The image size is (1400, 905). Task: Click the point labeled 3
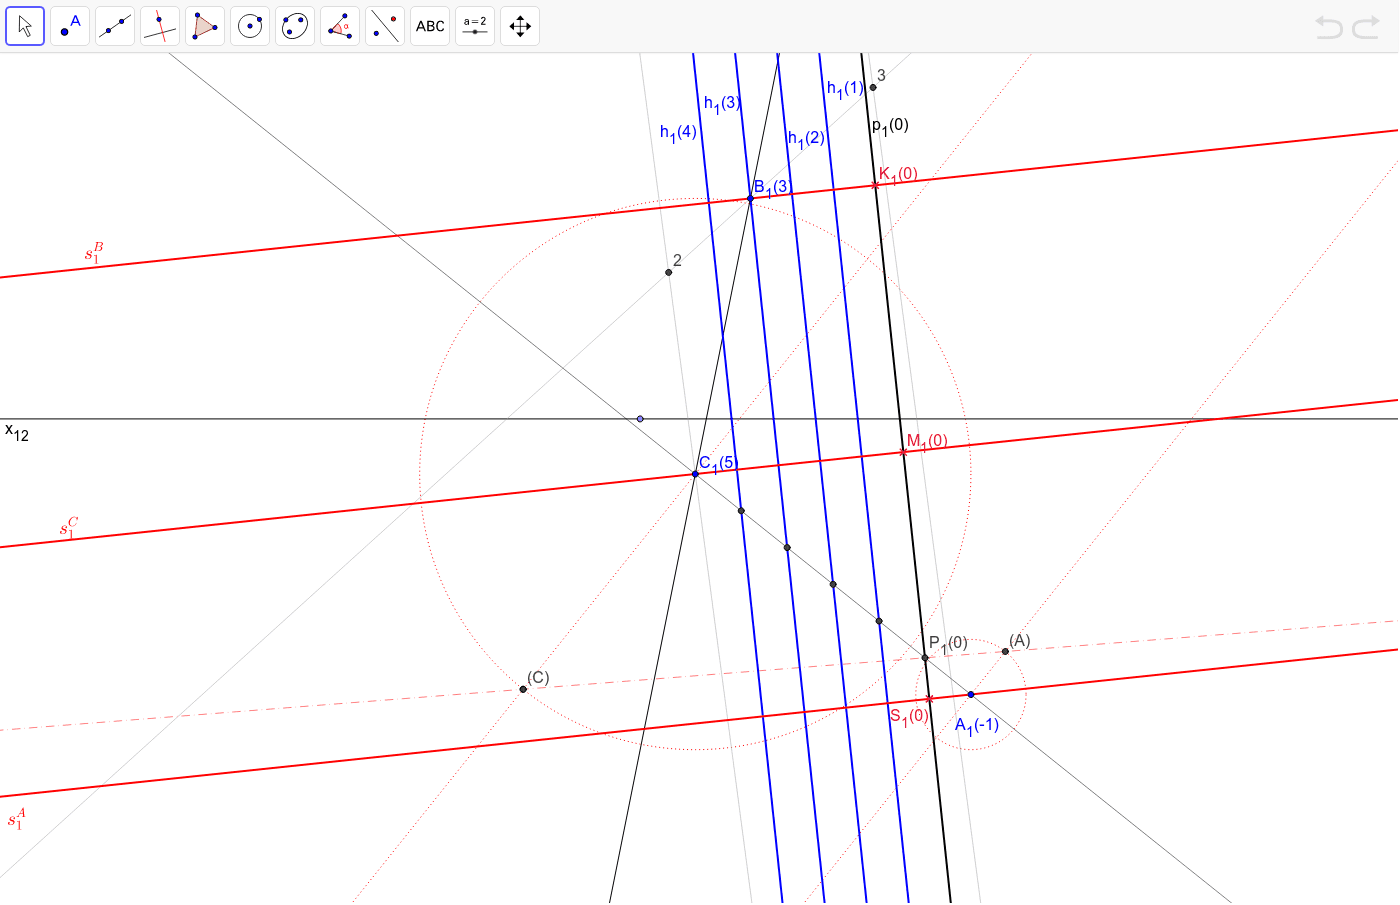[x=873, y=87]
